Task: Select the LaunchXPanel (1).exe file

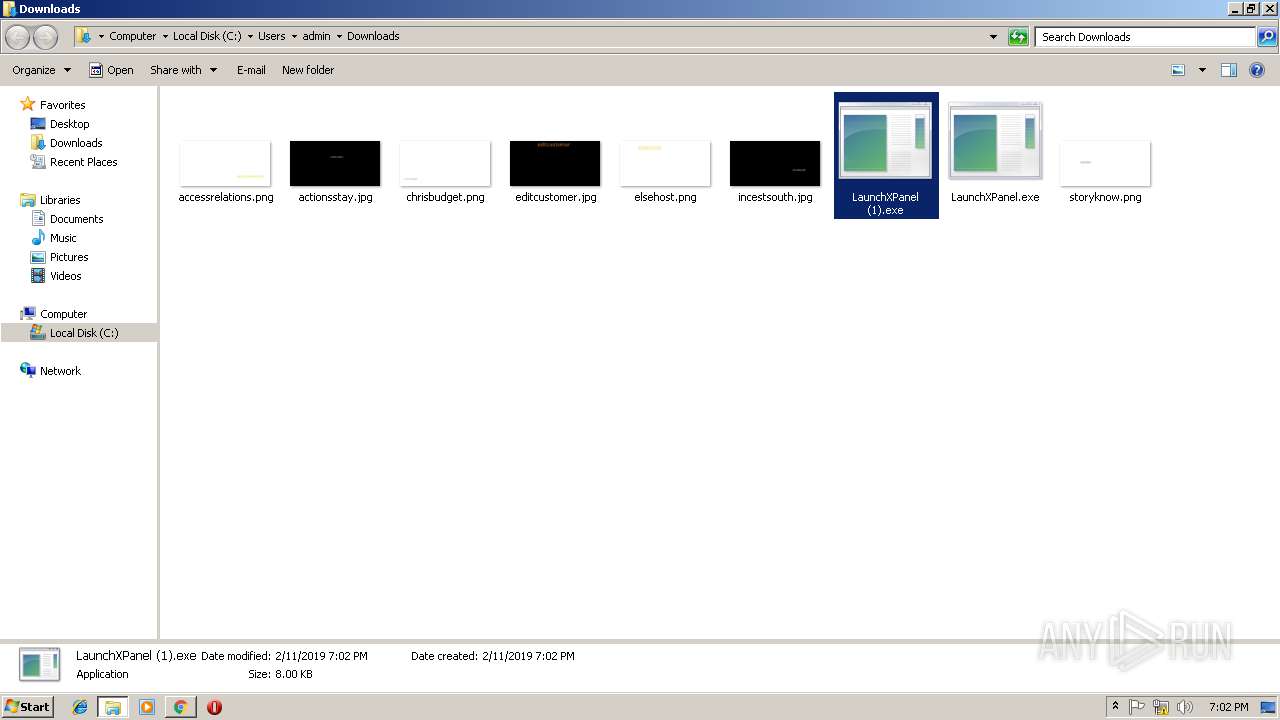Action: coord(886,155)
